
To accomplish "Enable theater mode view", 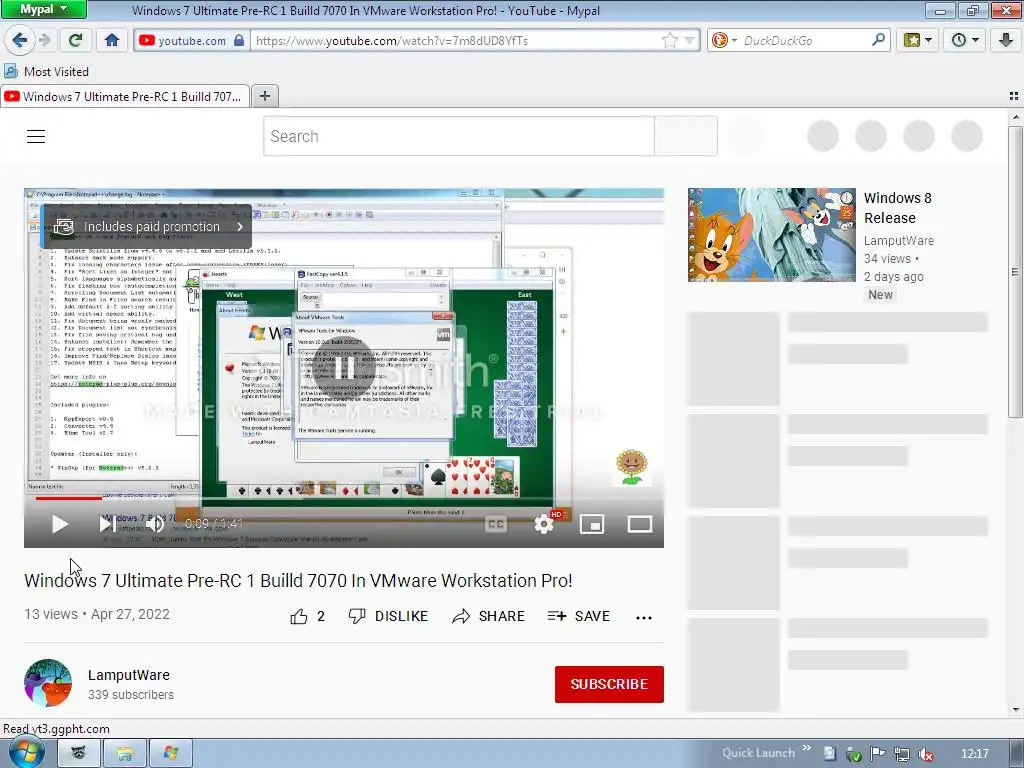I will [x=639, y=524].
